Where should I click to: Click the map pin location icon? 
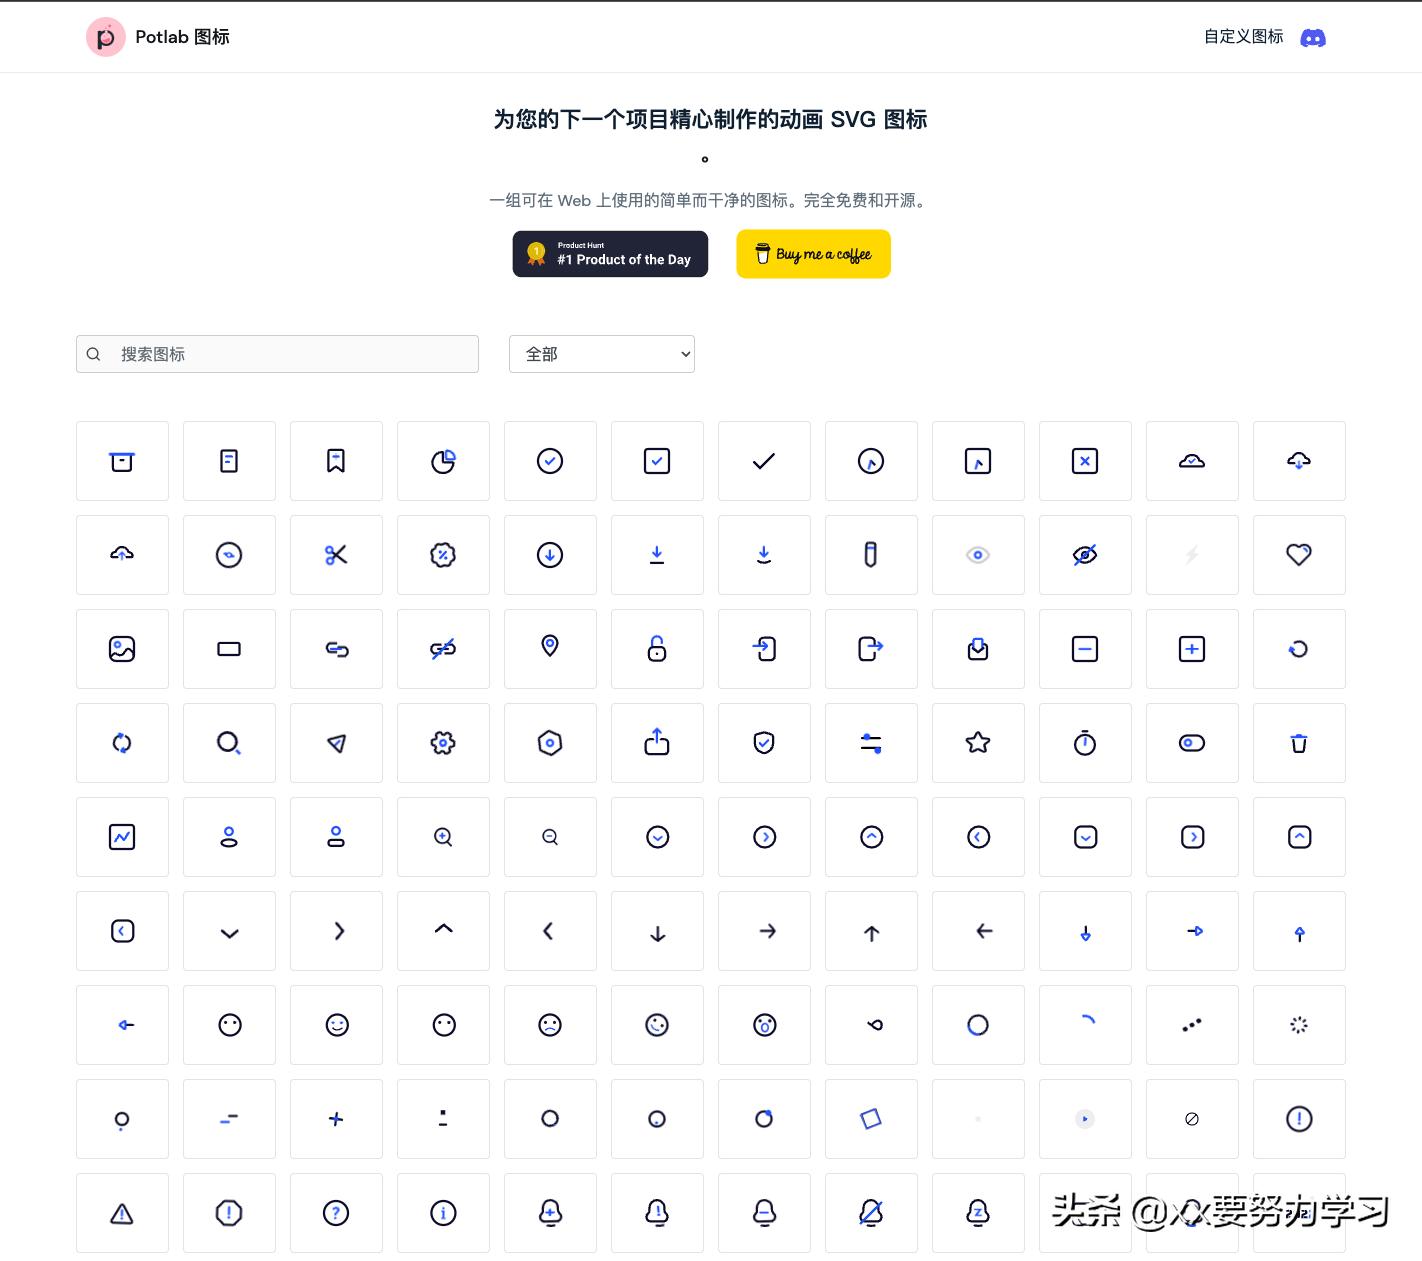pos(550,648)
